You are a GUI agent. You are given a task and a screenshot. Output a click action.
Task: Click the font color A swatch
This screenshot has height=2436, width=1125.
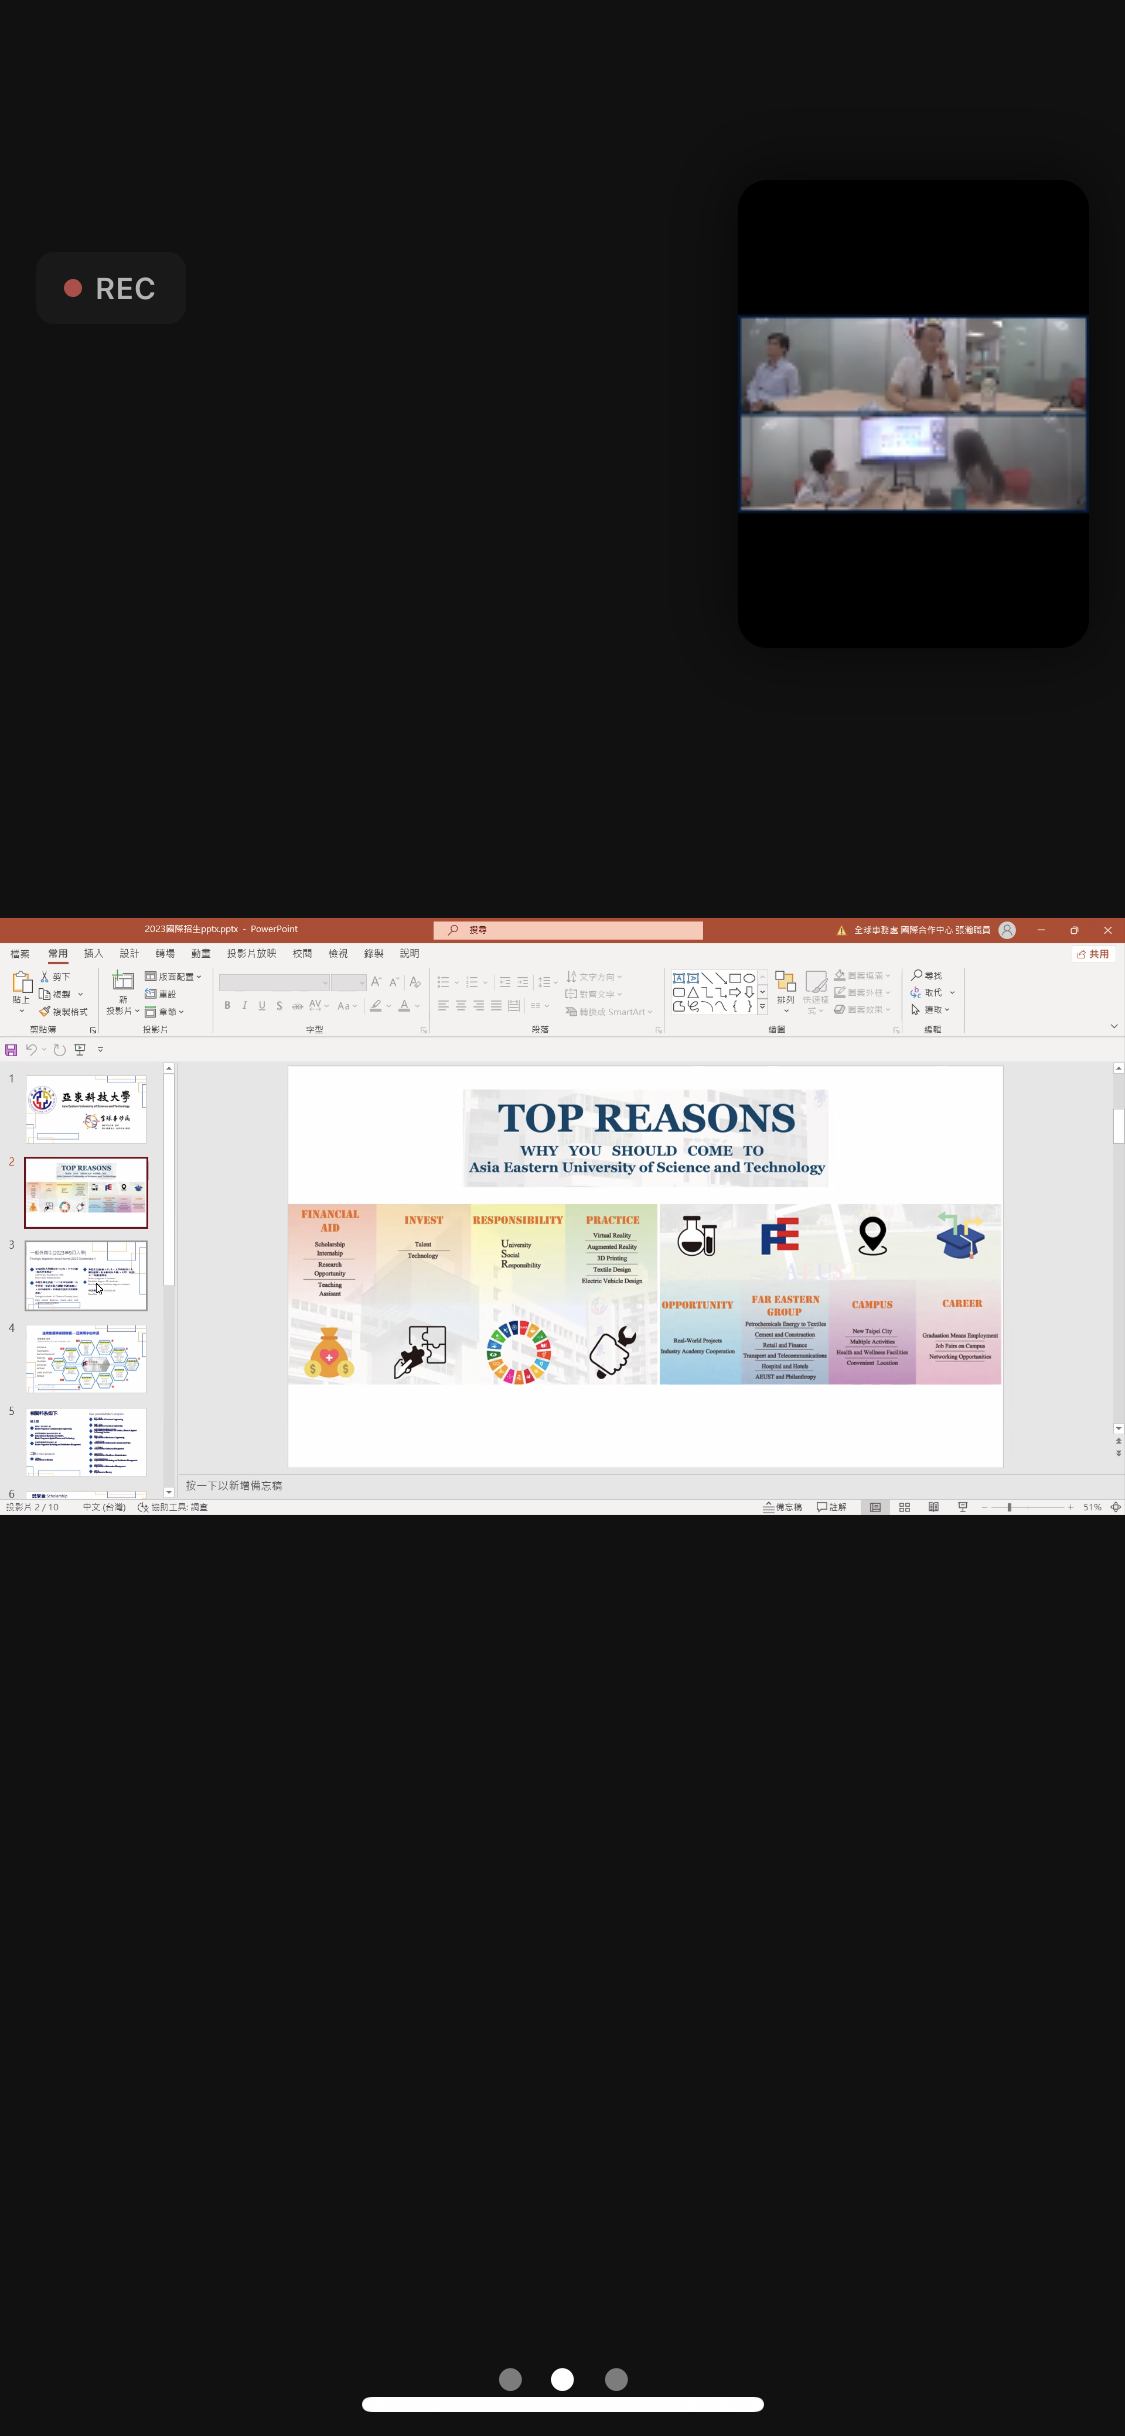[x=404, y=1006]
